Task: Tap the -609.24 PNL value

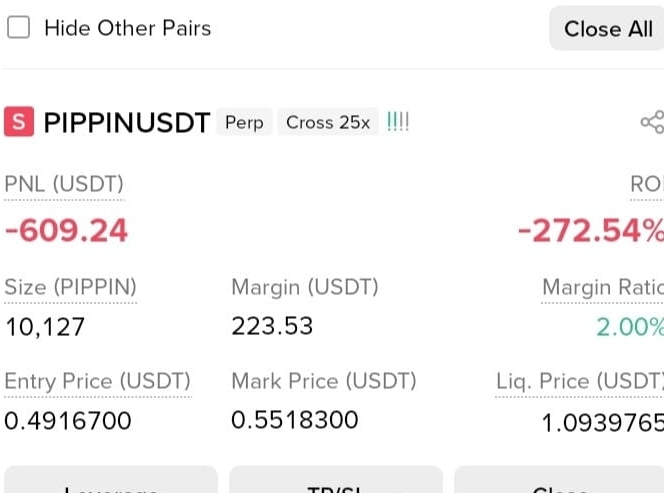Action: [x=66, y=231]
